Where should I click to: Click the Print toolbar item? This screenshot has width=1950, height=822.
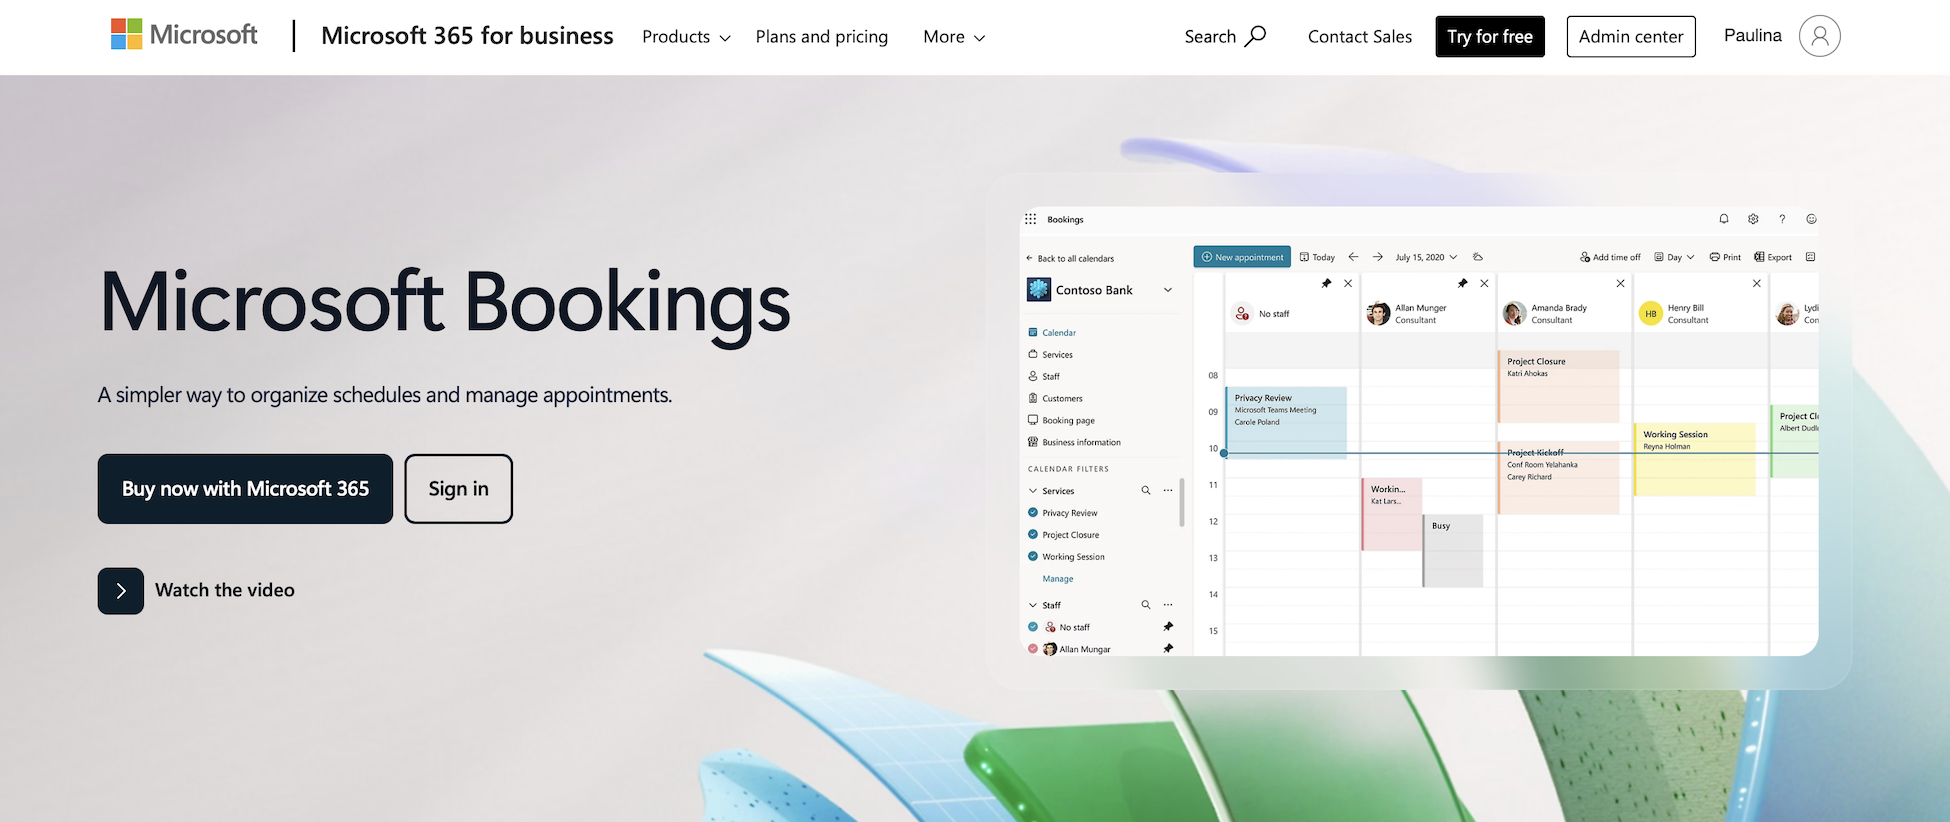click(x=1725, y=257)
